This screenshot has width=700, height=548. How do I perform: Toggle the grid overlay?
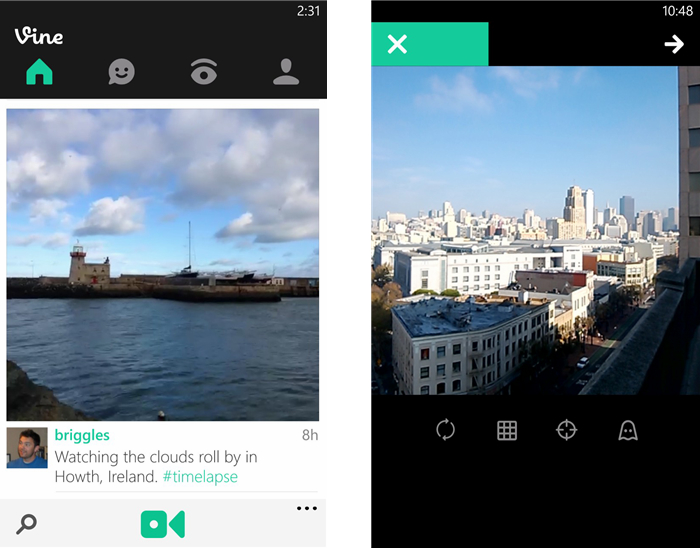point(507,431)
